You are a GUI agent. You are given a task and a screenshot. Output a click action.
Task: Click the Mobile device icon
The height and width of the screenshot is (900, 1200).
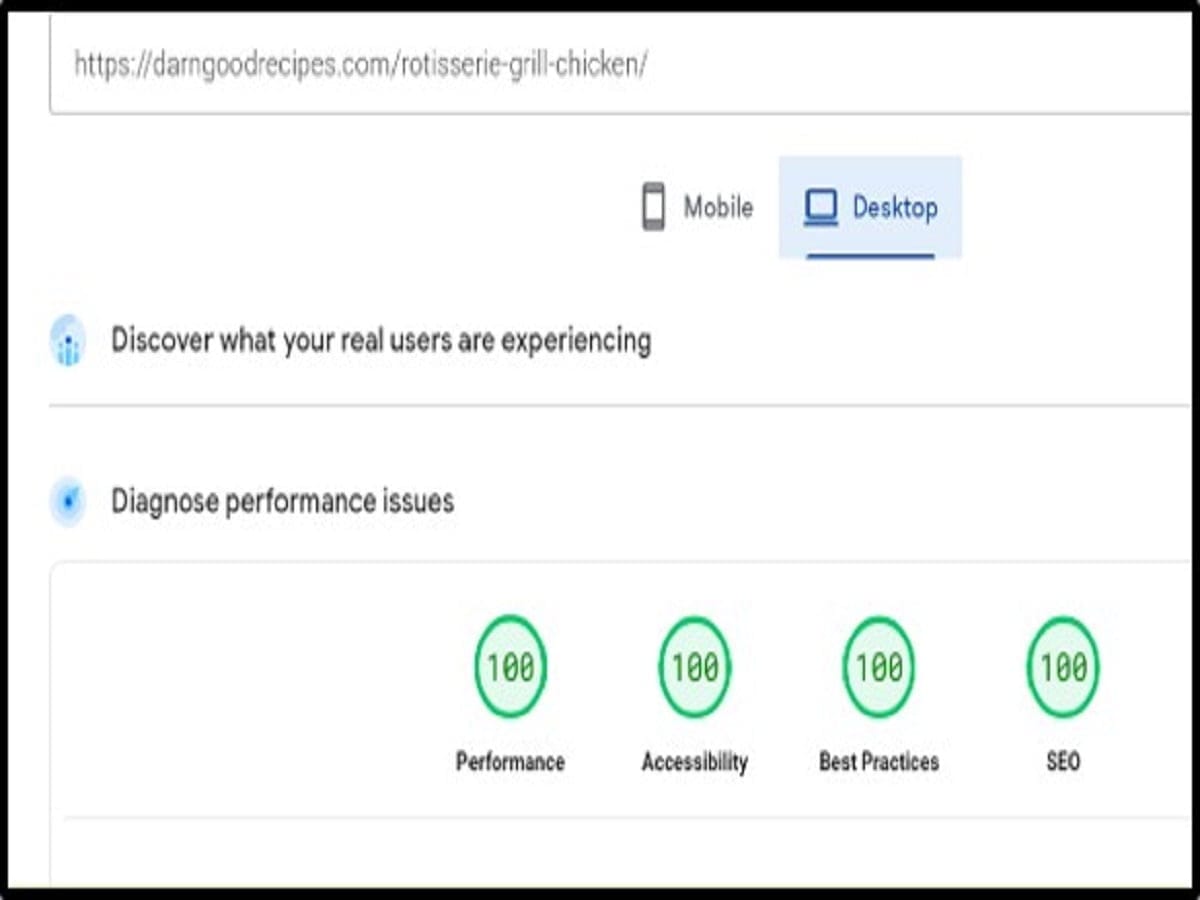click(653, 207)
